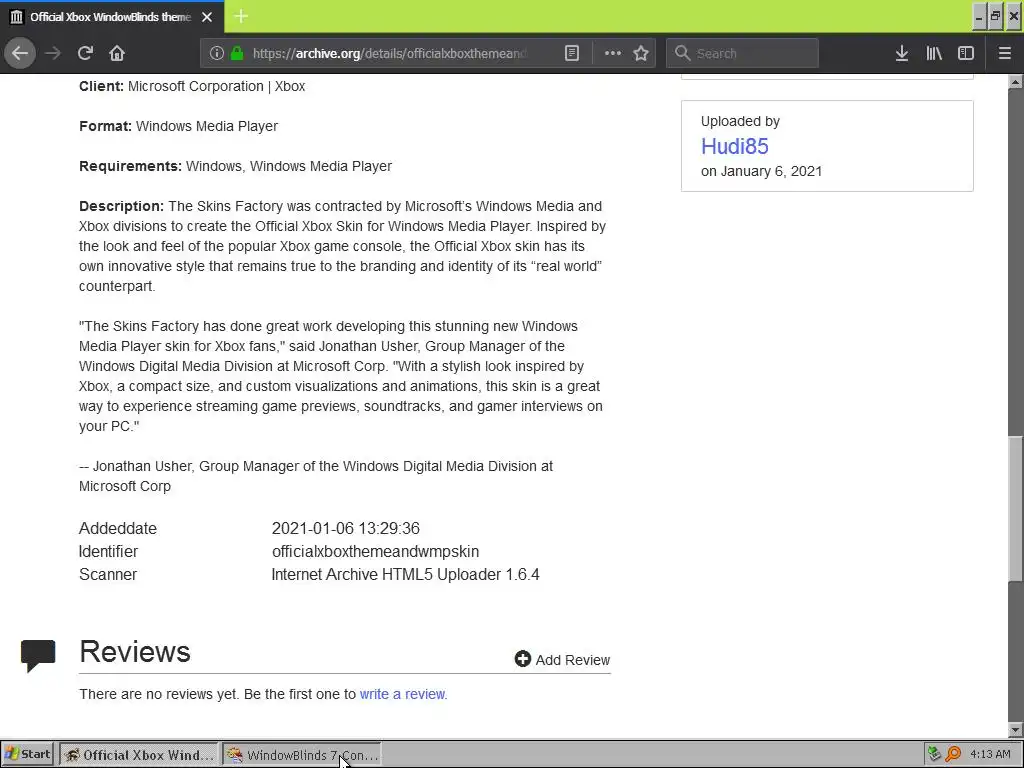Click the upload date January 6, 2021
Viewport: 1024px width, 768px height.
coord(771,171)
